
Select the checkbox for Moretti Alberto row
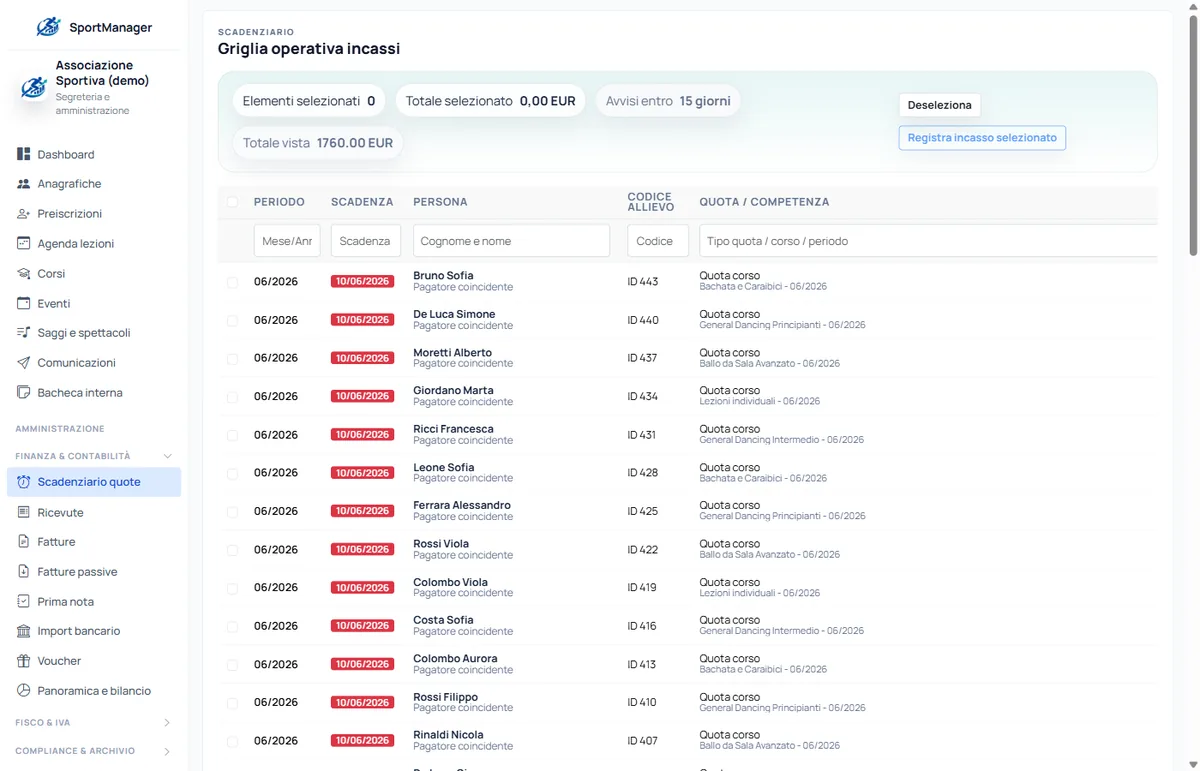coord(232,358)
